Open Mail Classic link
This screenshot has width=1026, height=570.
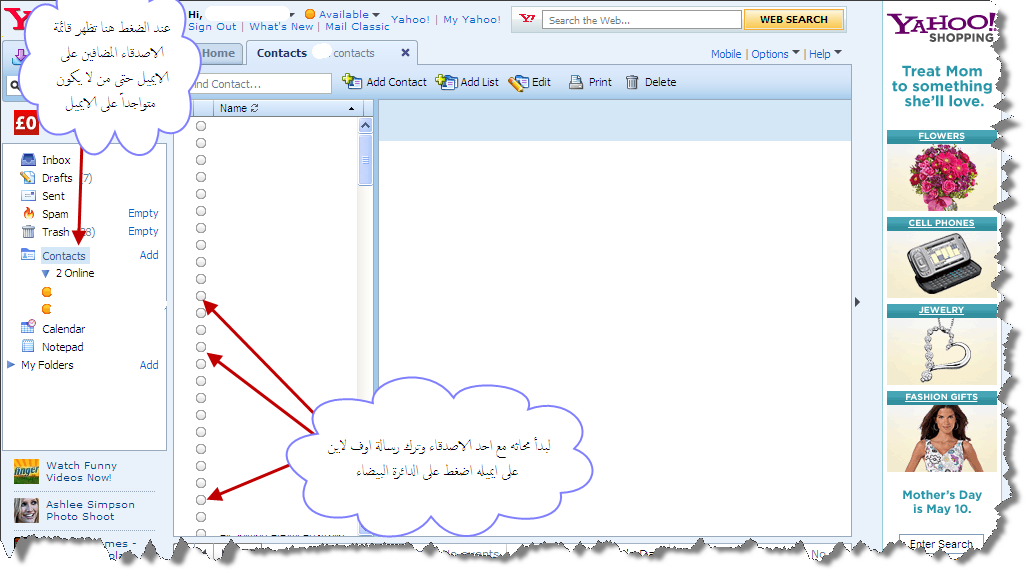tap(357, 26)
